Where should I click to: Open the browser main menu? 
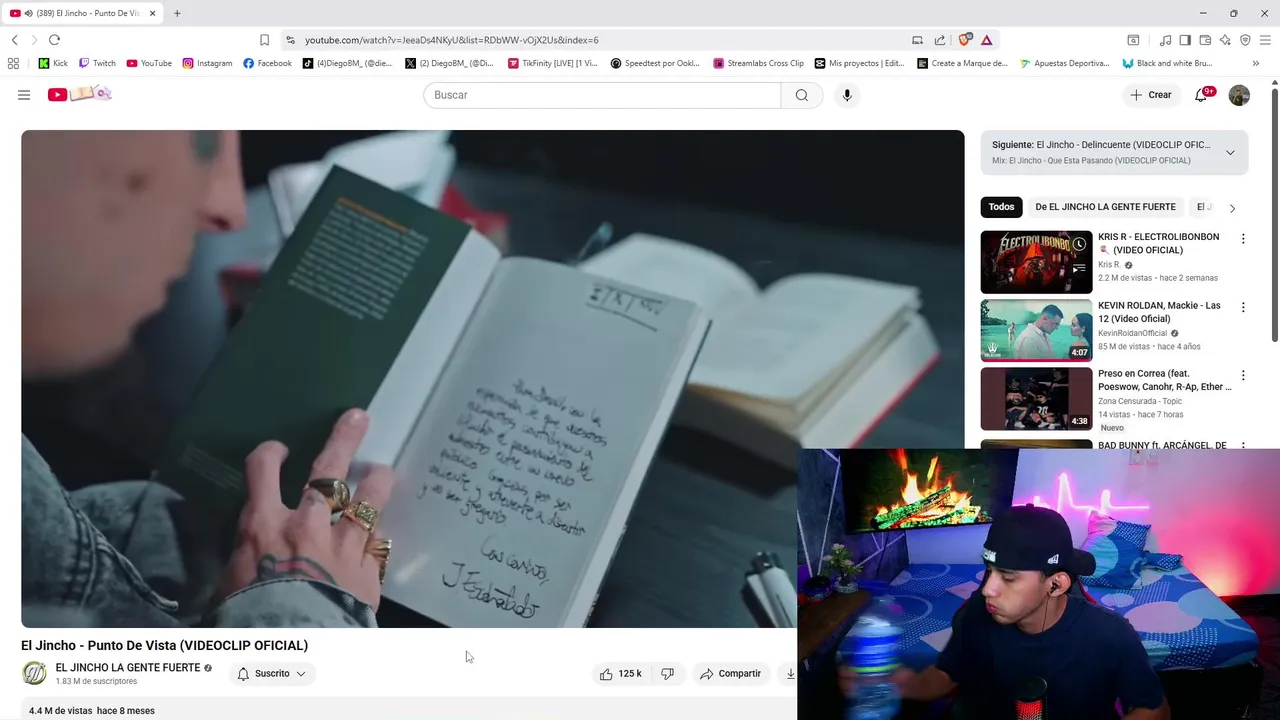1265,40
